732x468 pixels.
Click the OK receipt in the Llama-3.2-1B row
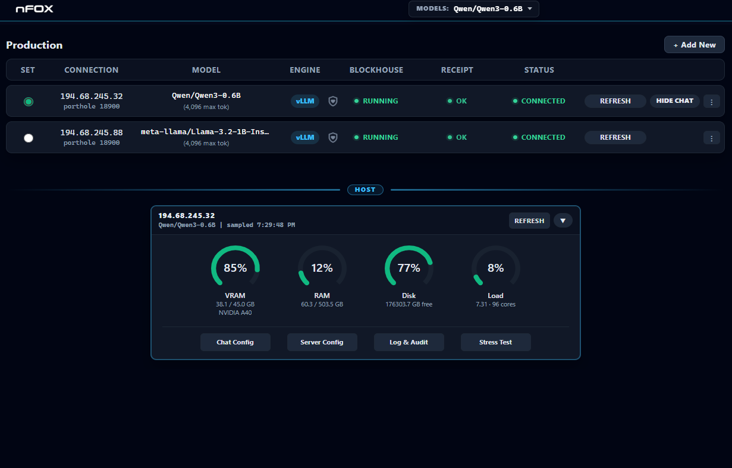pos(457,137)
